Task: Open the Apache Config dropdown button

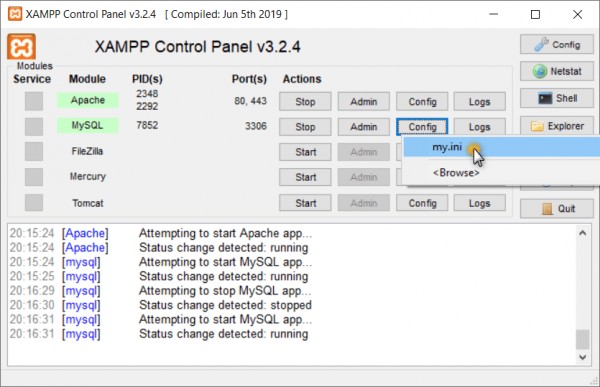Action: (422, 101)
